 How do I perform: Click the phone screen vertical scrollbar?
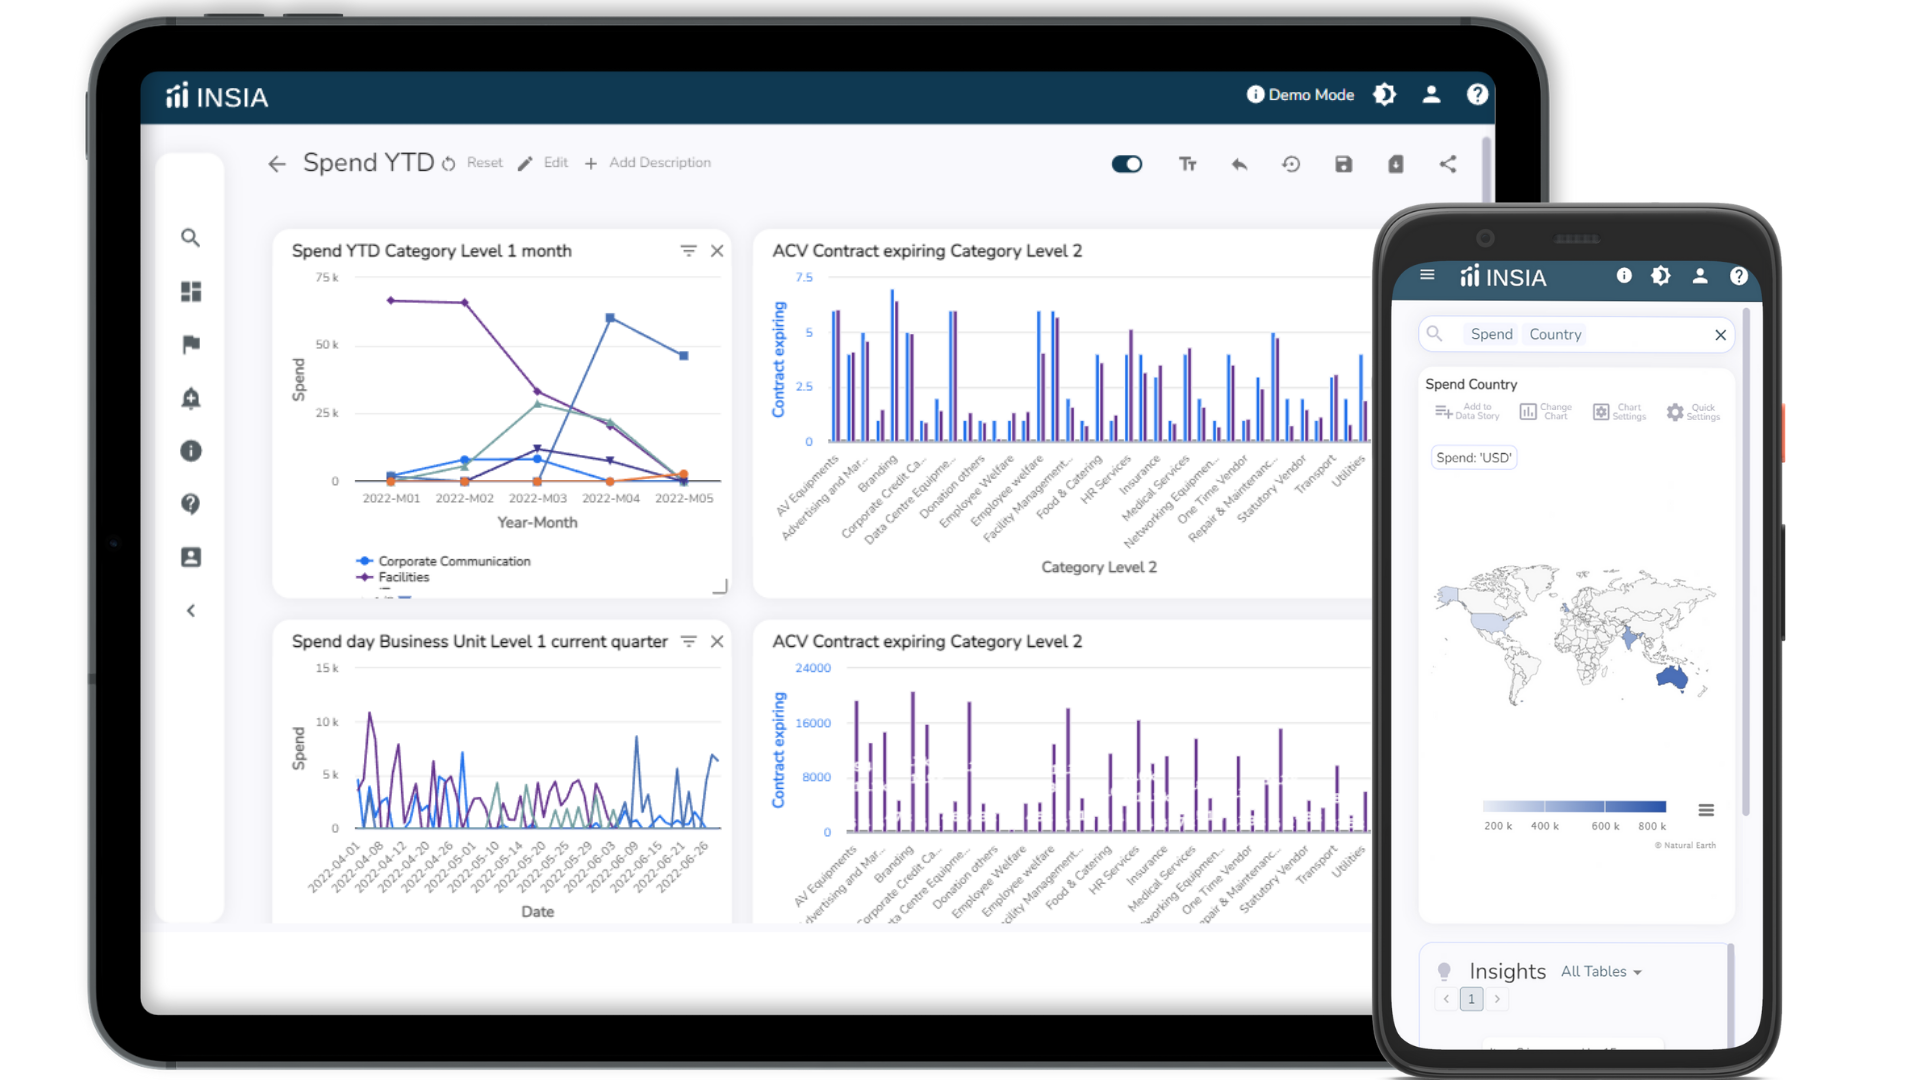(x=1746, y=560)
